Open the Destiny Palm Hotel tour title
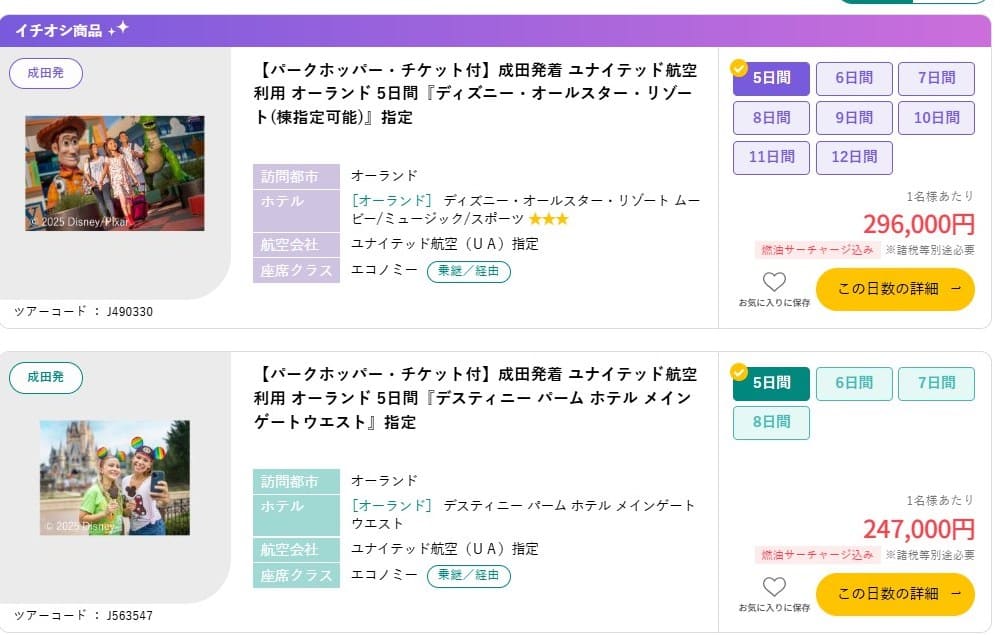Viewport: 1001px width, 635px height. 476,398
